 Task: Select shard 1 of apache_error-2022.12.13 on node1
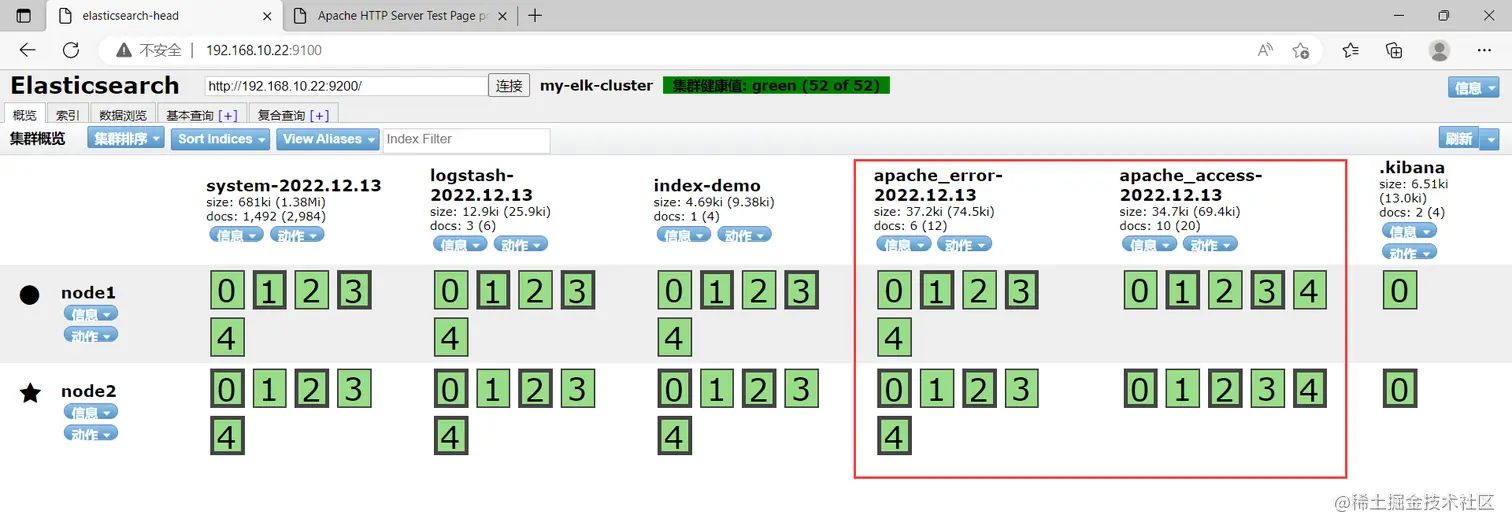[x=936, y=291]
